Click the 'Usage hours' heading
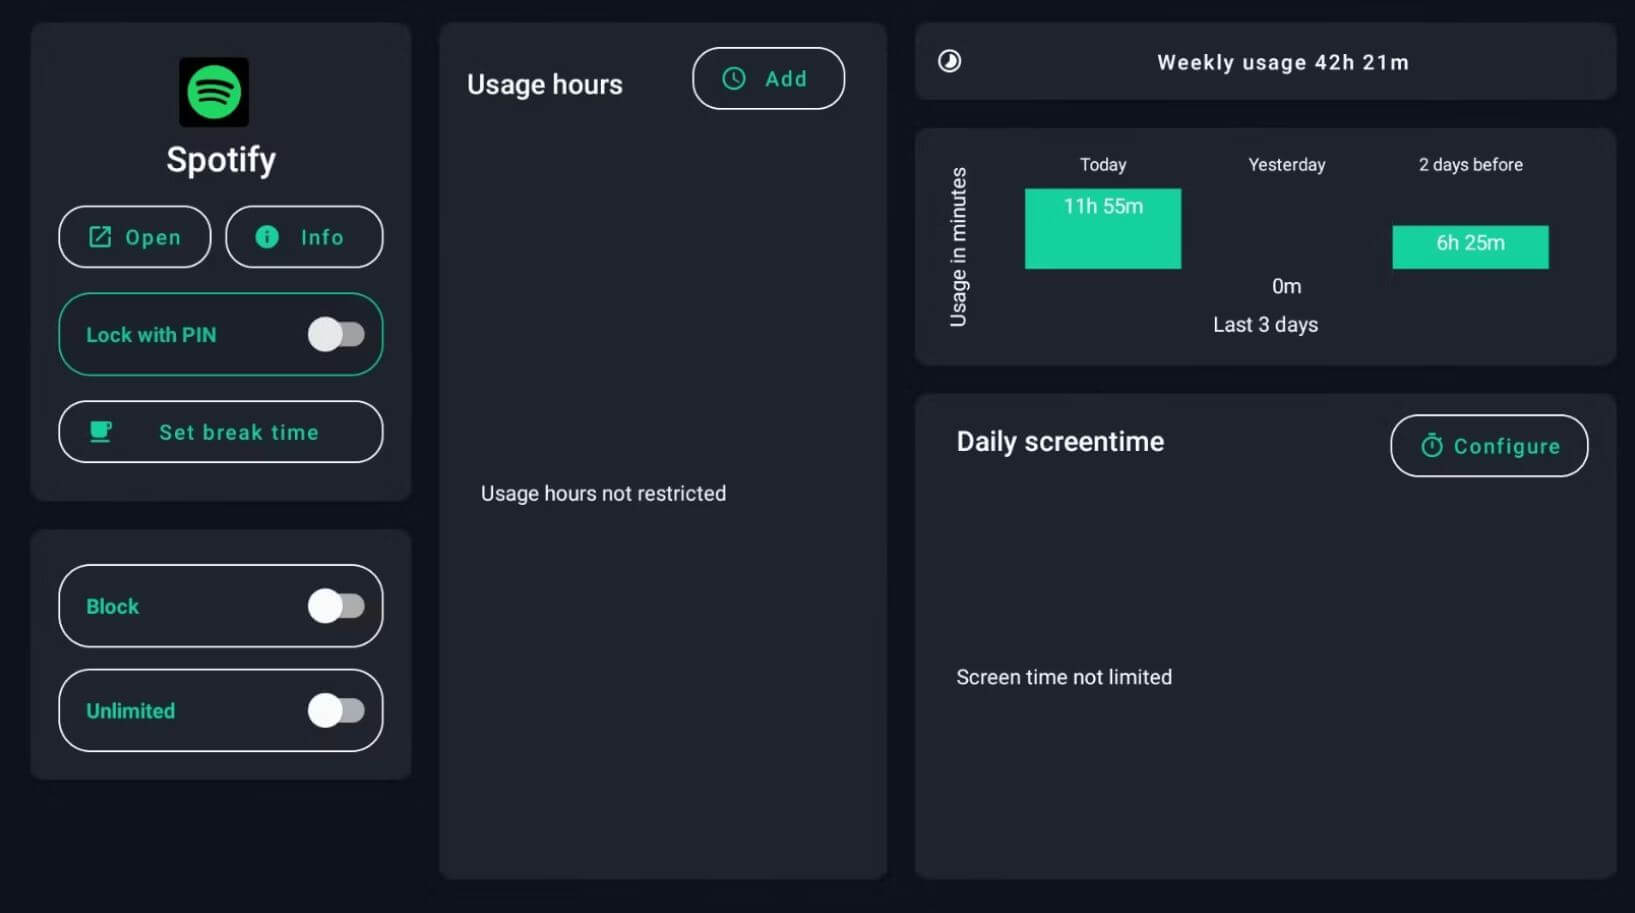The image size is (1635, 913). coord(545,85)
